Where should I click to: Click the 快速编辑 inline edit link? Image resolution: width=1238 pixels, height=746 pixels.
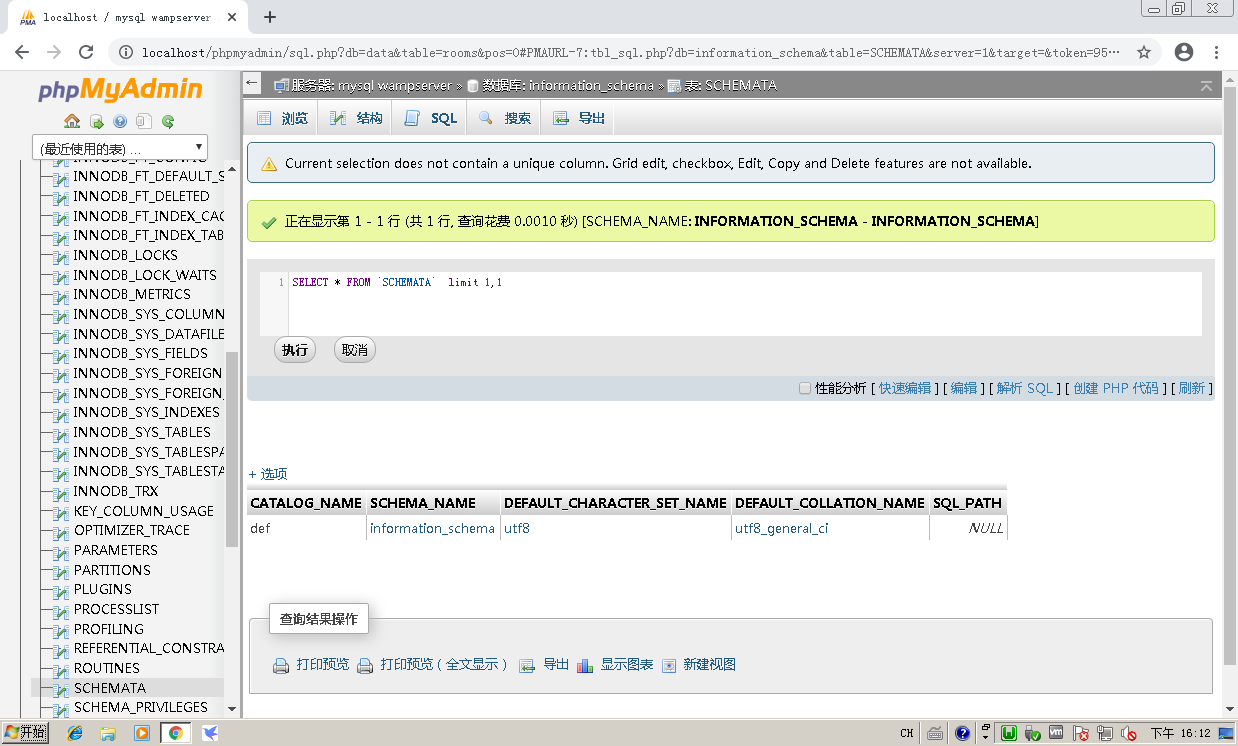905,388
